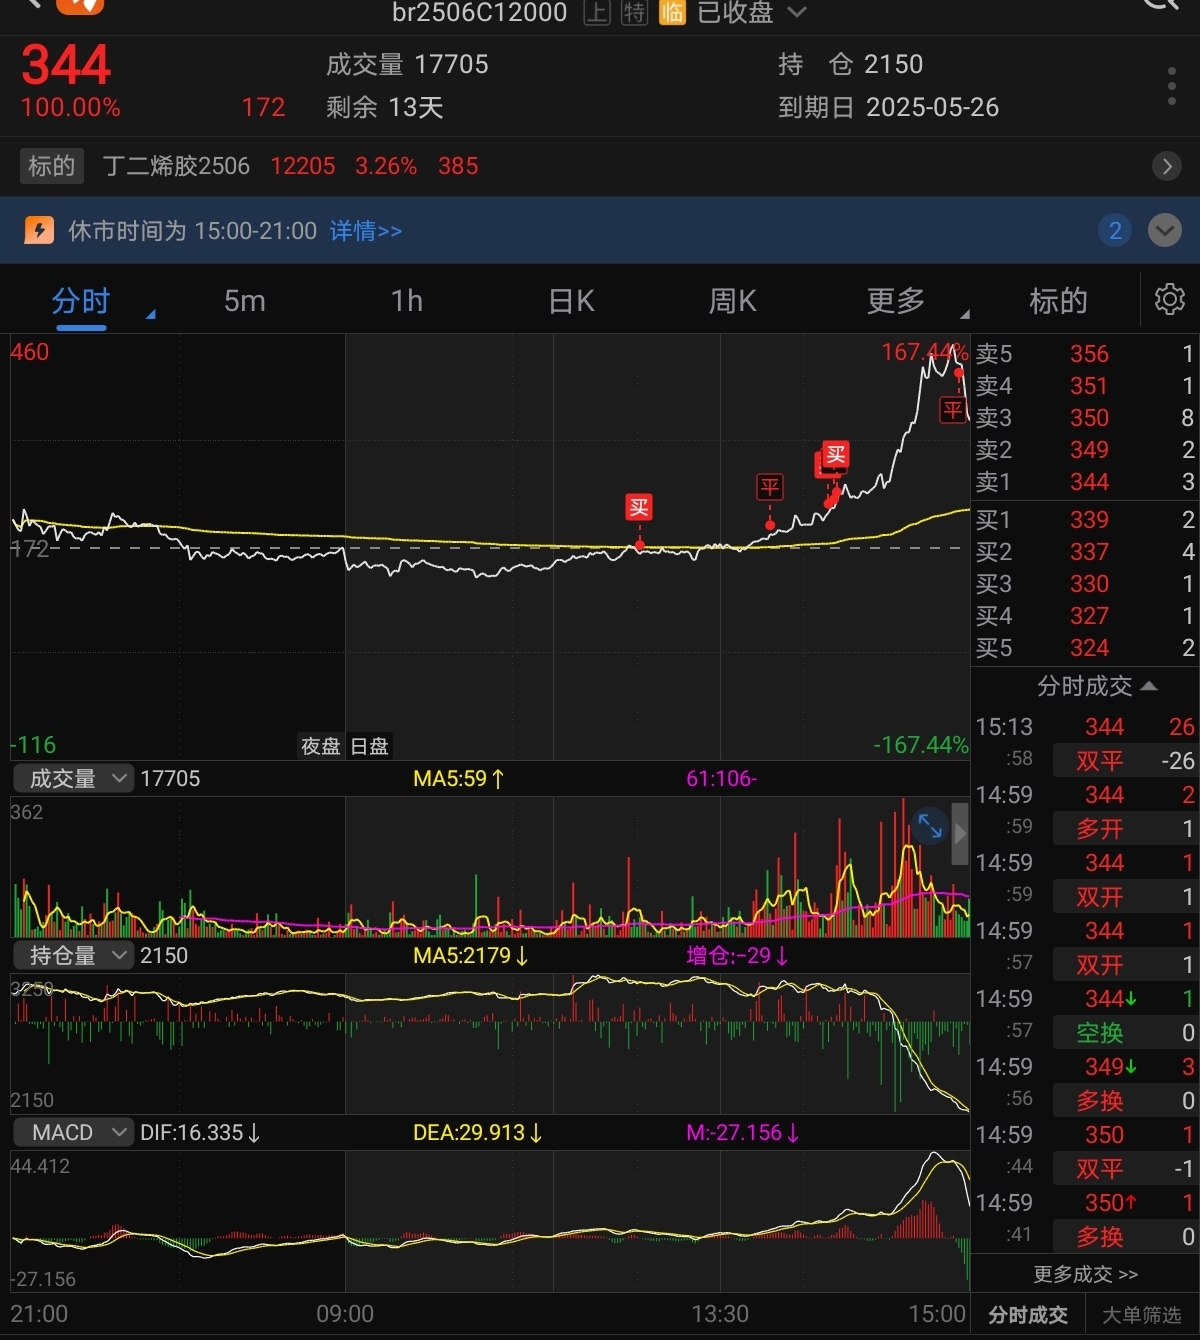Tap the 买3 price 330 row
Image resolution: width=1200 pixels, height=1340 pixels.
click(x=1085, y=584)
